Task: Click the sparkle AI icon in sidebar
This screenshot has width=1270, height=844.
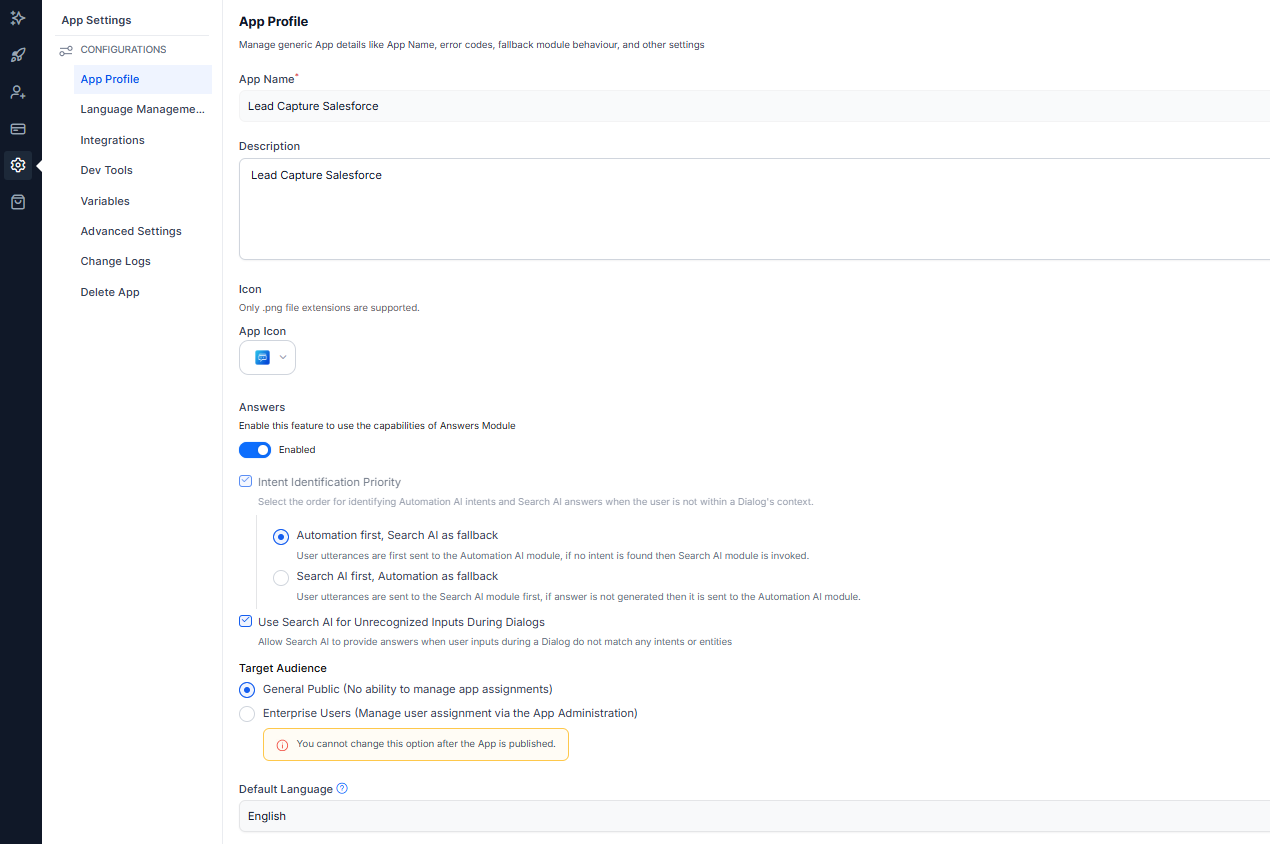Action: tap(18, 19)
